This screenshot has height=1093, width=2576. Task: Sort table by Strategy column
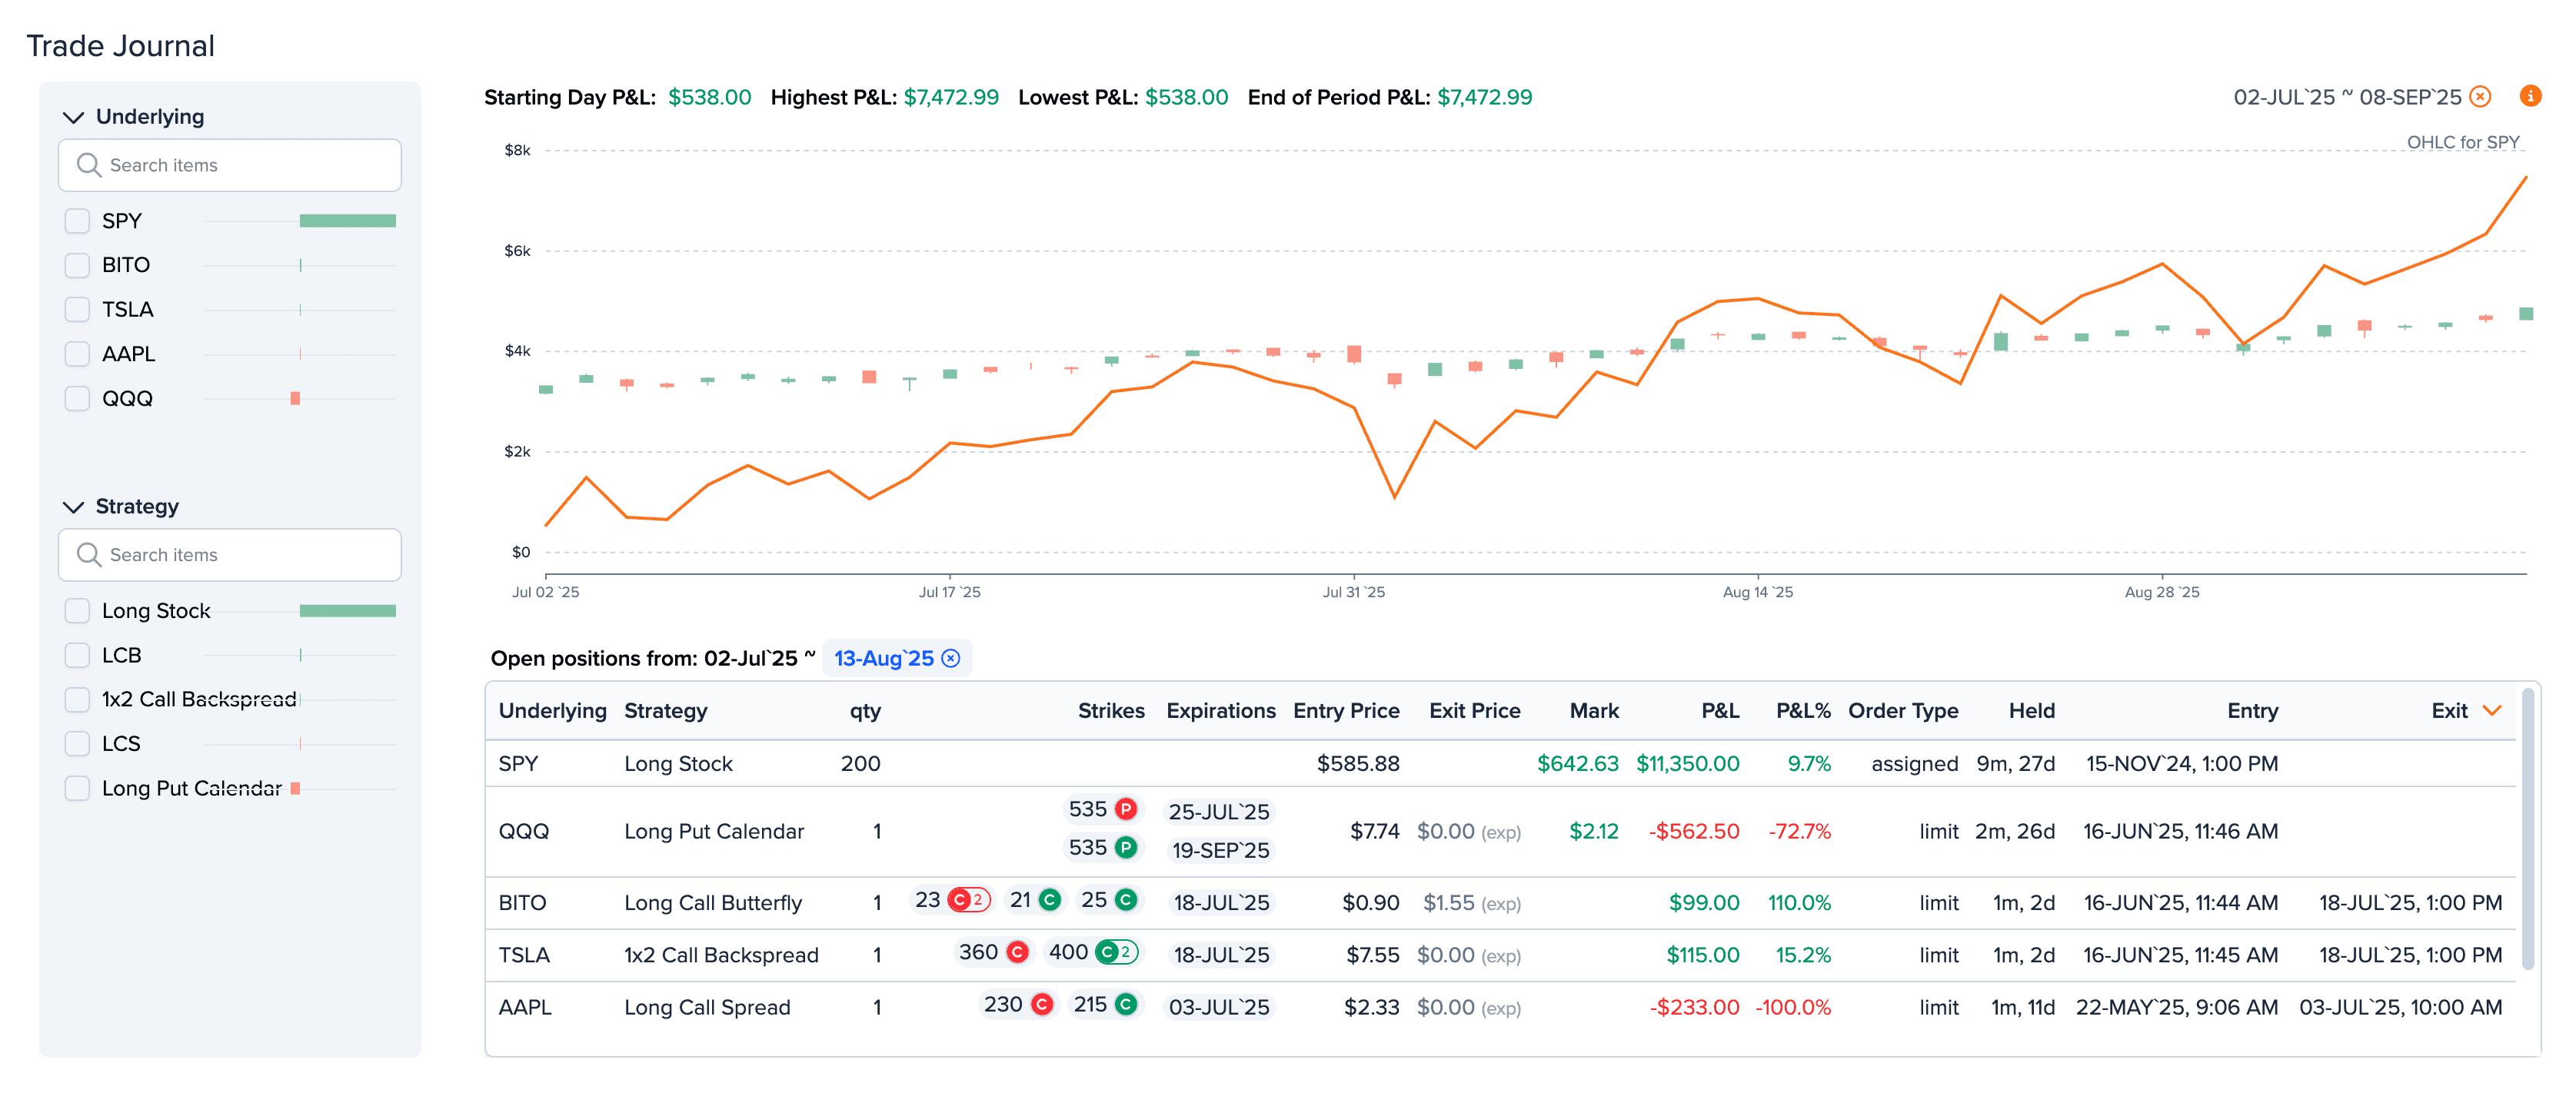click(x=665, y=710)
